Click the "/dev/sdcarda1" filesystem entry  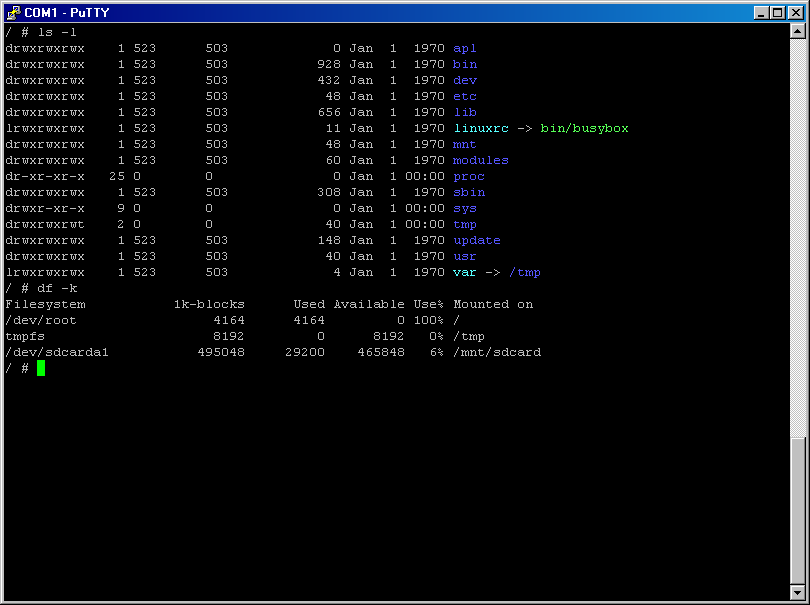click(x=57, y=352)
